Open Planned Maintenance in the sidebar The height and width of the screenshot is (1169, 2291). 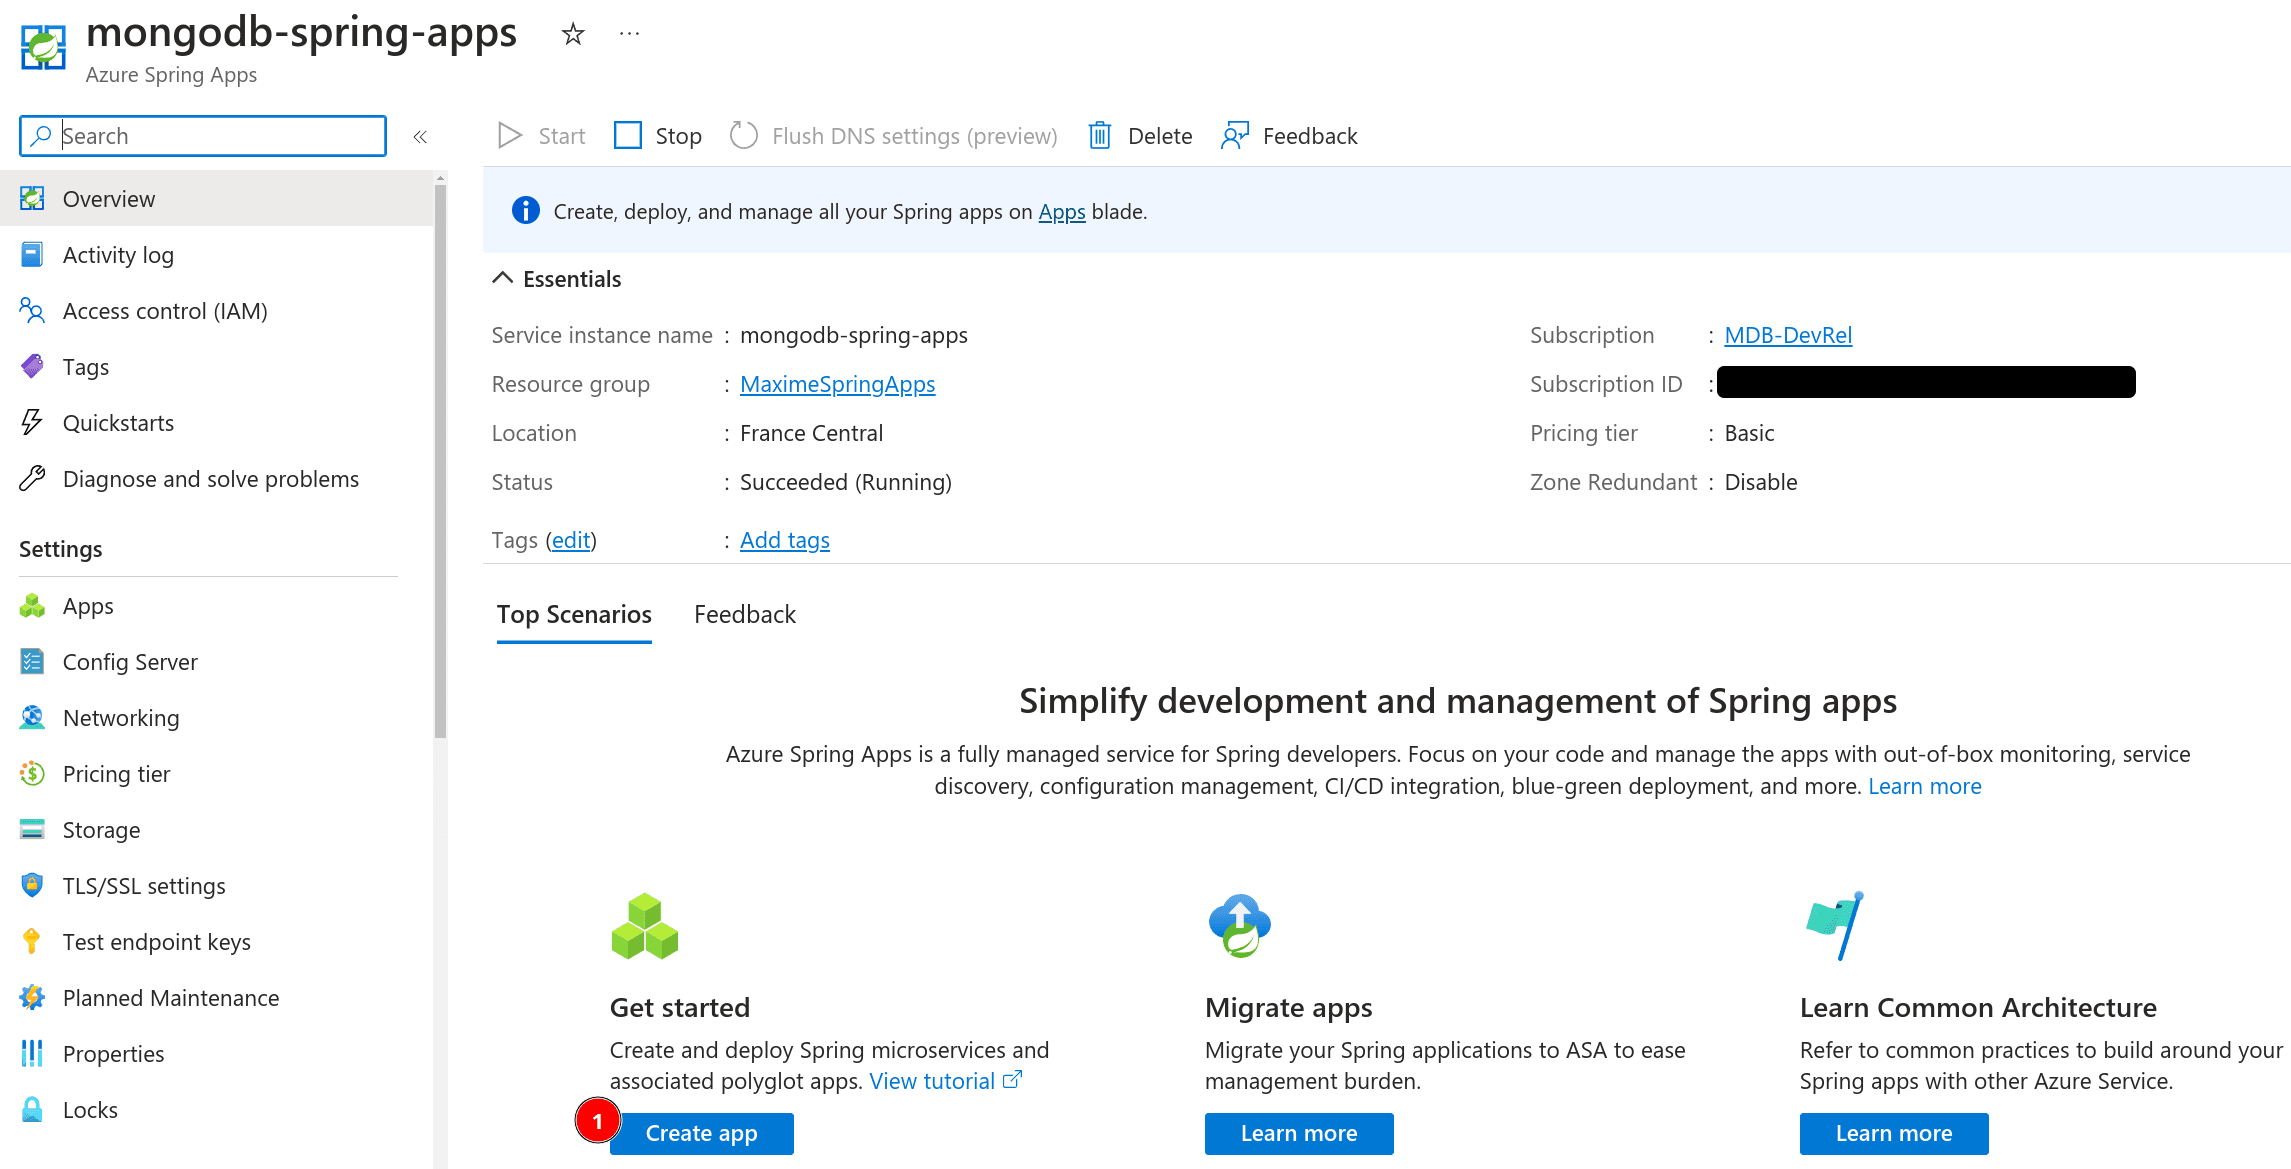click(170, 998)
